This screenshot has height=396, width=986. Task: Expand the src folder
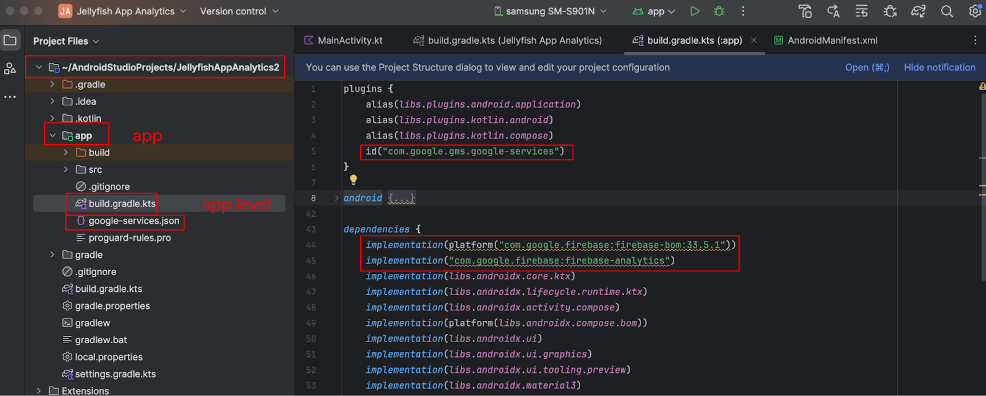click(66, 169)
